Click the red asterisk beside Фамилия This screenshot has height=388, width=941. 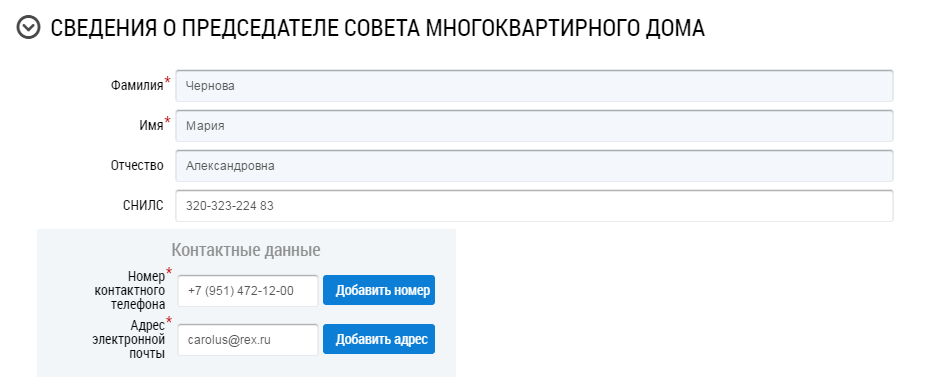[x=167, y=81]
